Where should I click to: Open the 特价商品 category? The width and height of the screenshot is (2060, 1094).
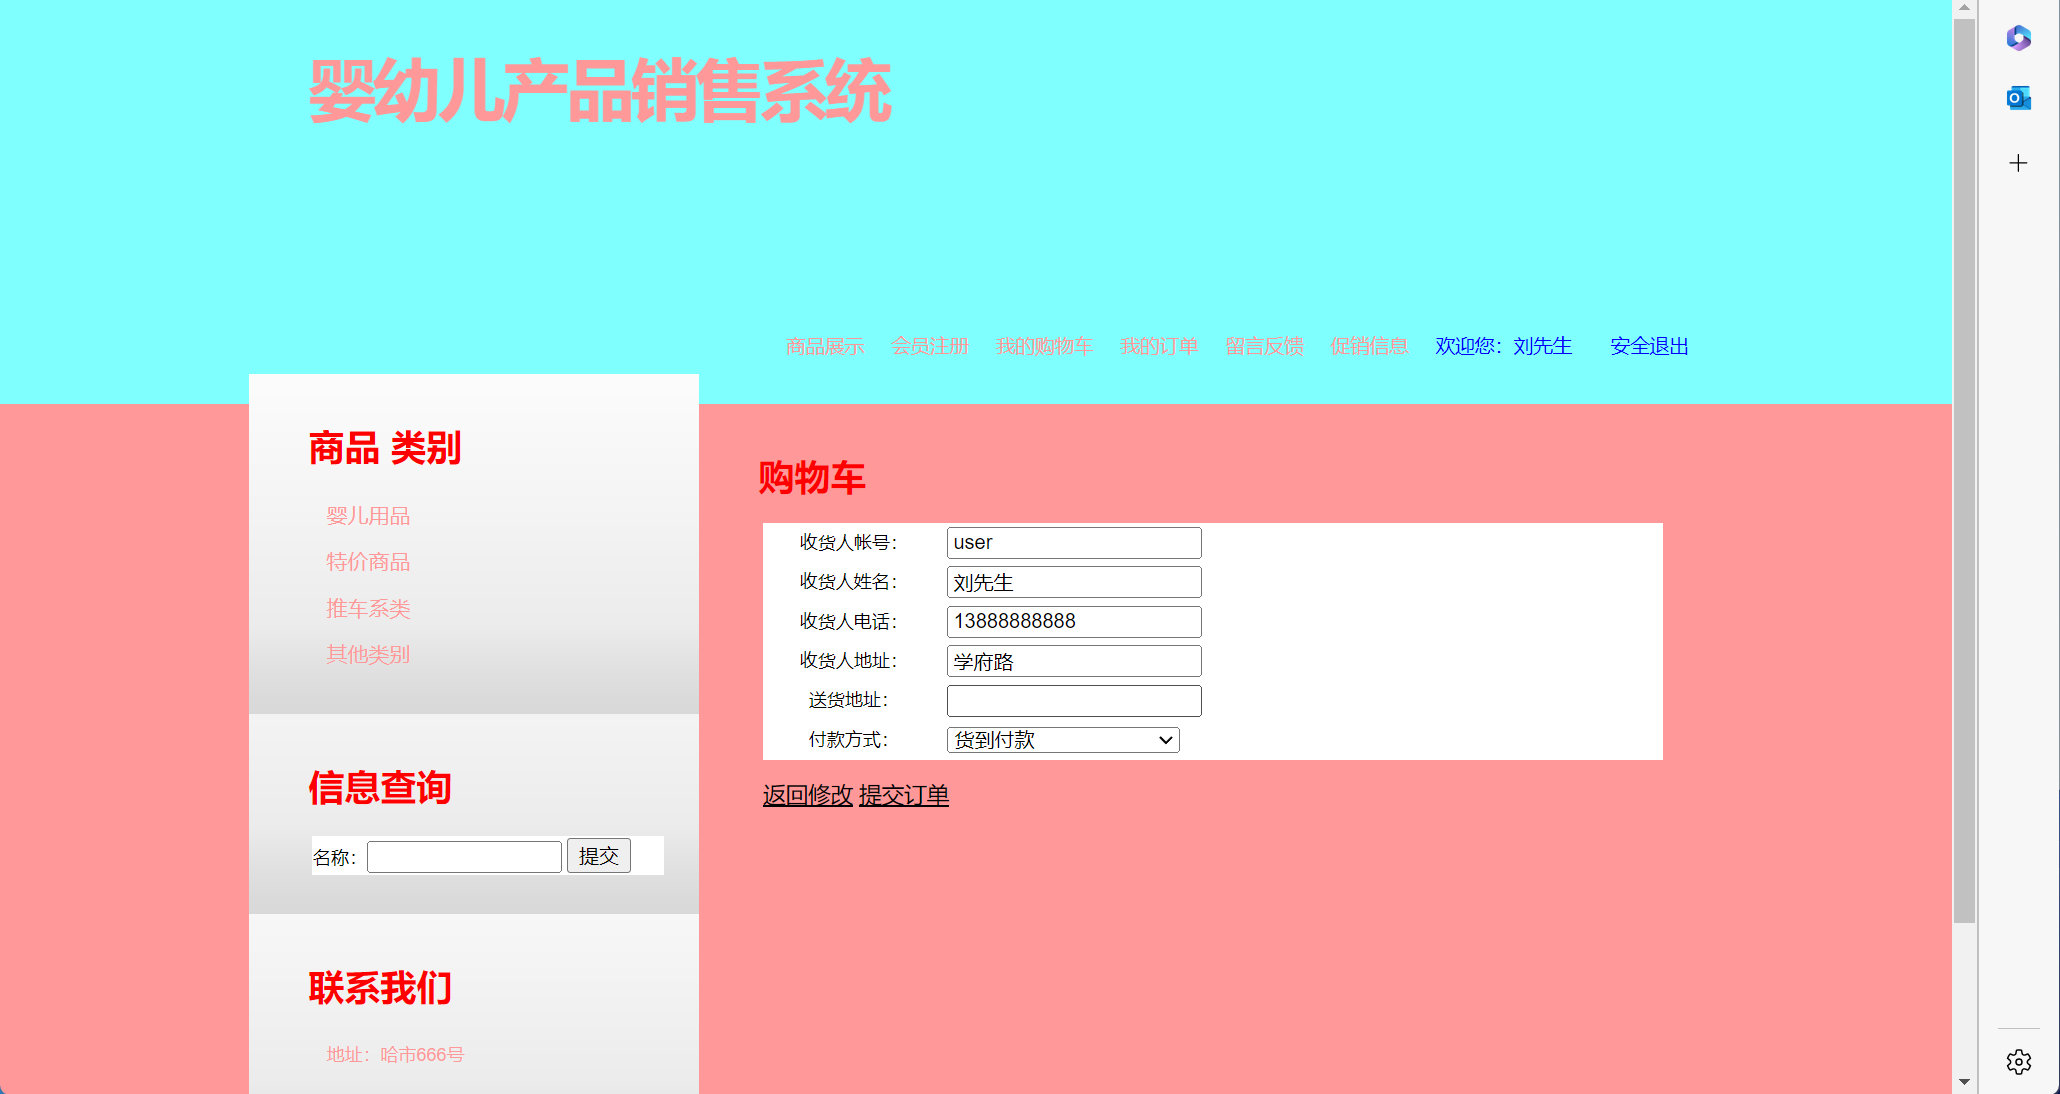coord(368,562)
